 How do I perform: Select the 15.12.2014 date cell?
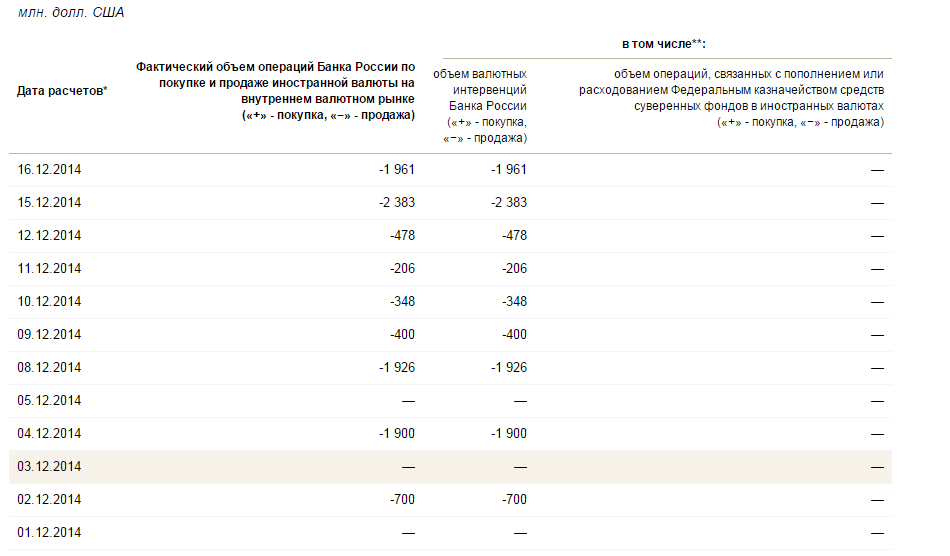[x=49, y=203]
